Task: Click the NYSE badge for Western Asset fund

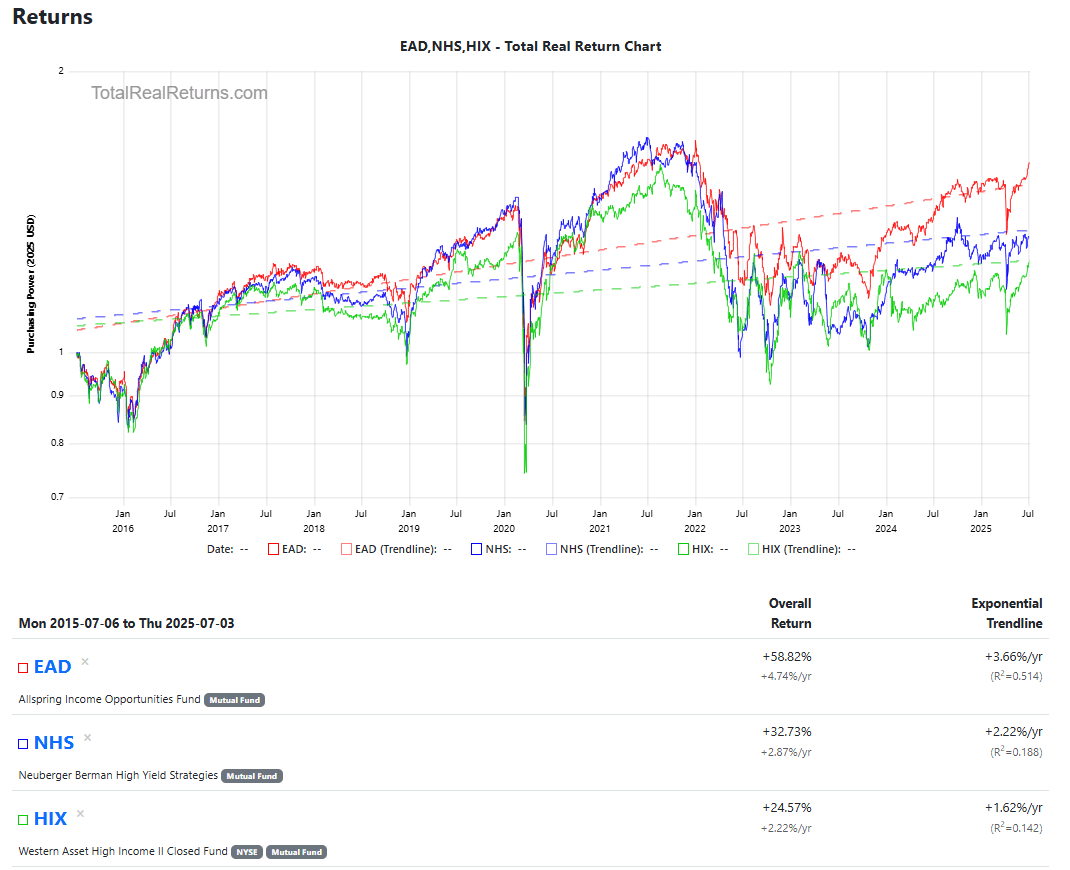Action: pos(247,852)
